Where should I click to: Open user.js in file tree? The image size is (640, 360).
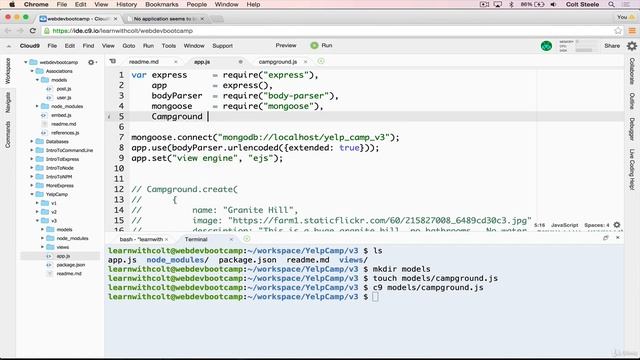[x=64, y=98]
